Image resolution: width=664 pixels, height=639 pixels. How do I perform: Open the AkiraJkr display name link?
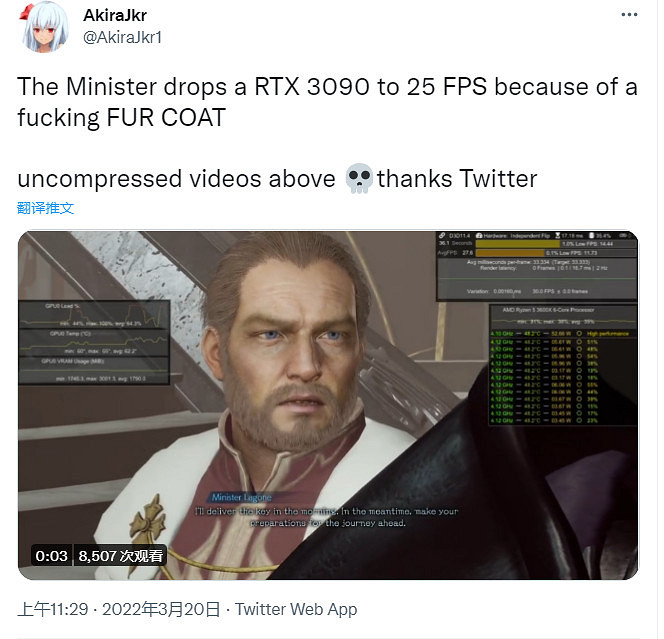click(115, 15)
